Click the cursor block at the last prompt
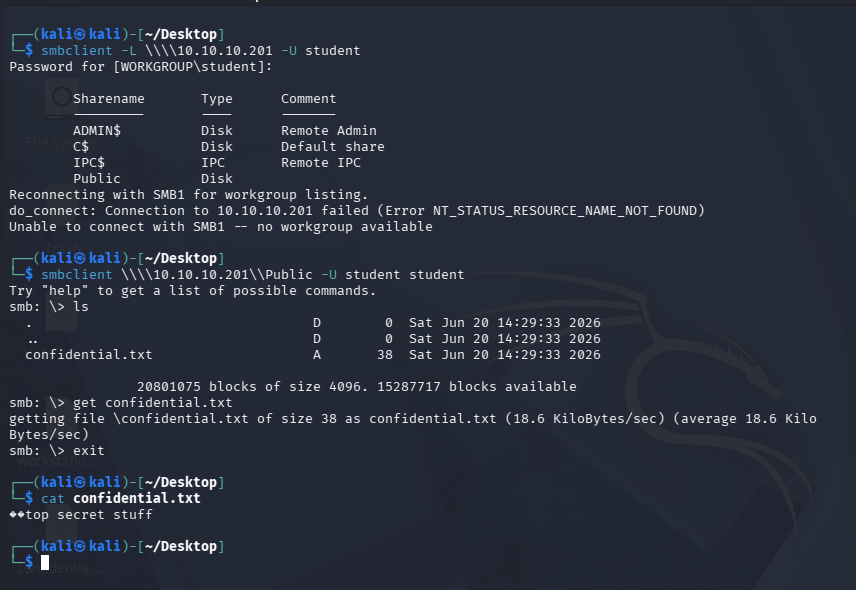The image size is (856, 590). coord(45,562)
